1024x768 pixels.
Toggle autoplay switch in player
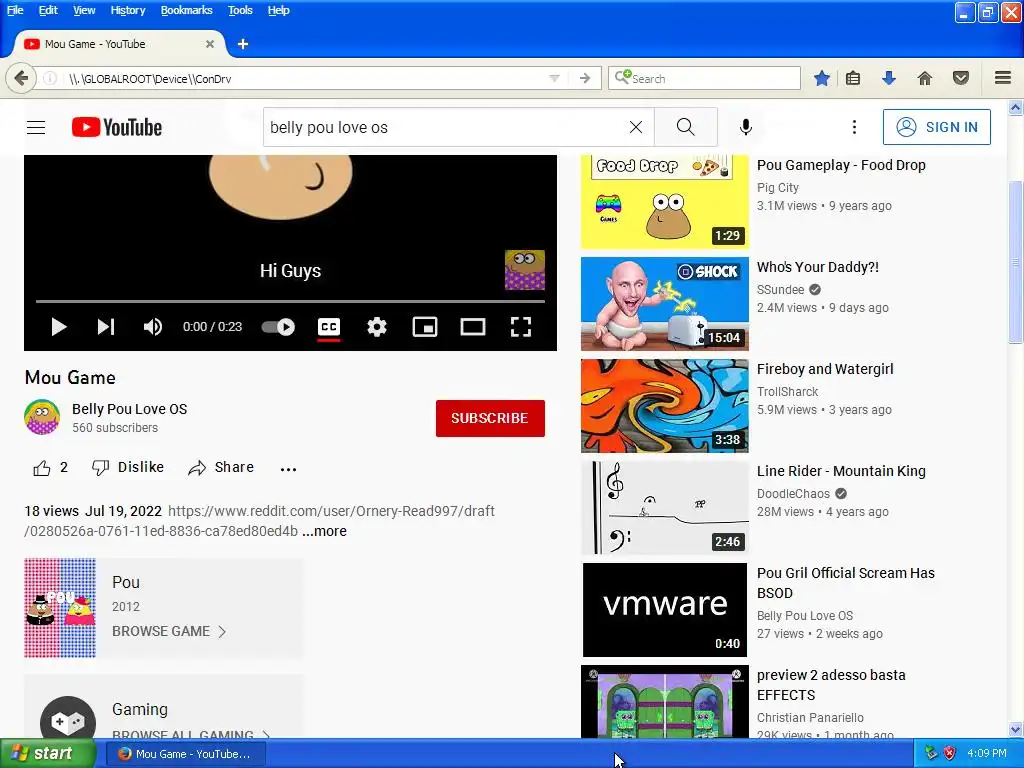click(x=278, y=327)
